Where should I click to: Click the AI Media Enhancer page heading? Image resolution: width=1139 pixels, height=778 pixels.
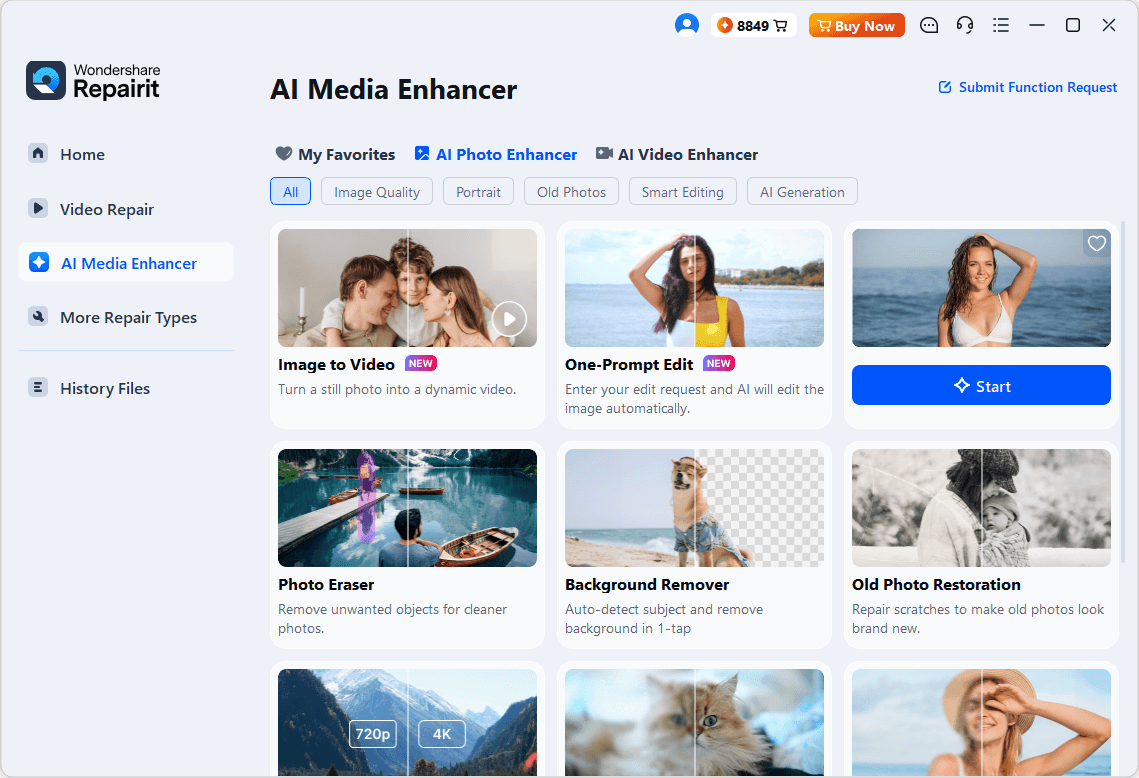393,89
